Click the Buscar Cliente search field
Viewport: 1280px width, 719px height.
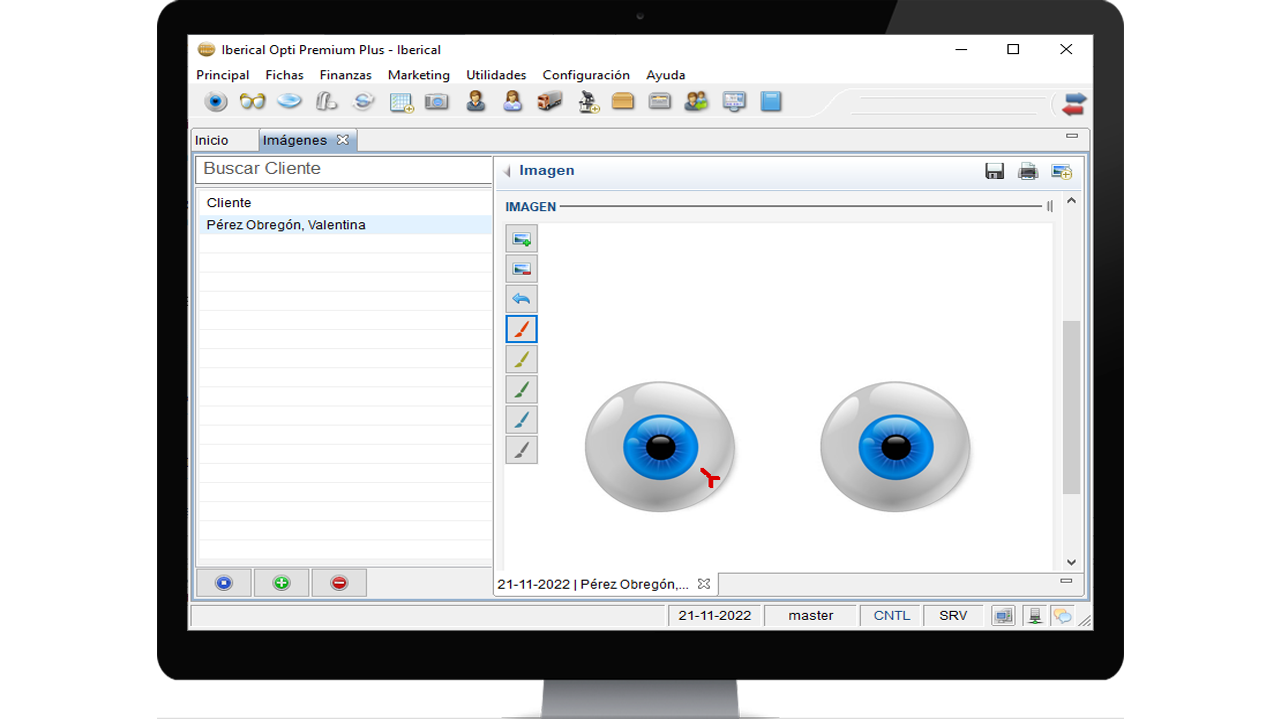[x=343, y=169]
